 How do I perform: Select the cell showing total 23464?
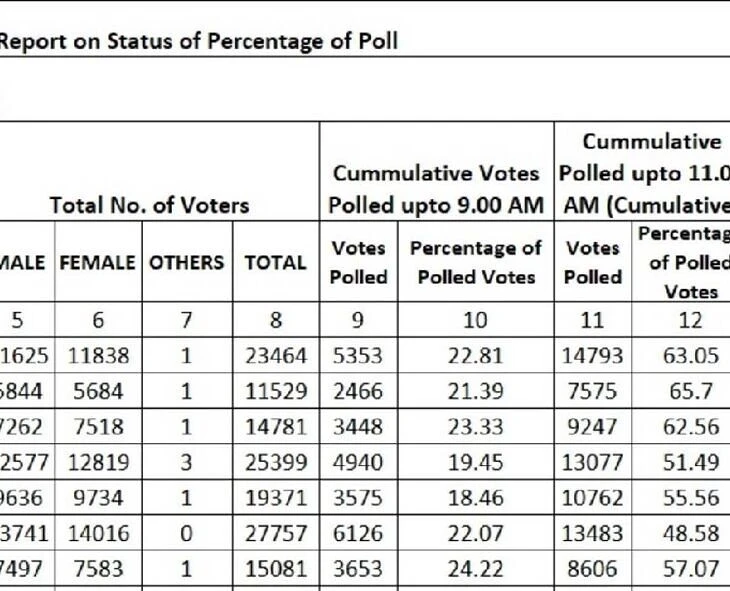click(275, 355)
